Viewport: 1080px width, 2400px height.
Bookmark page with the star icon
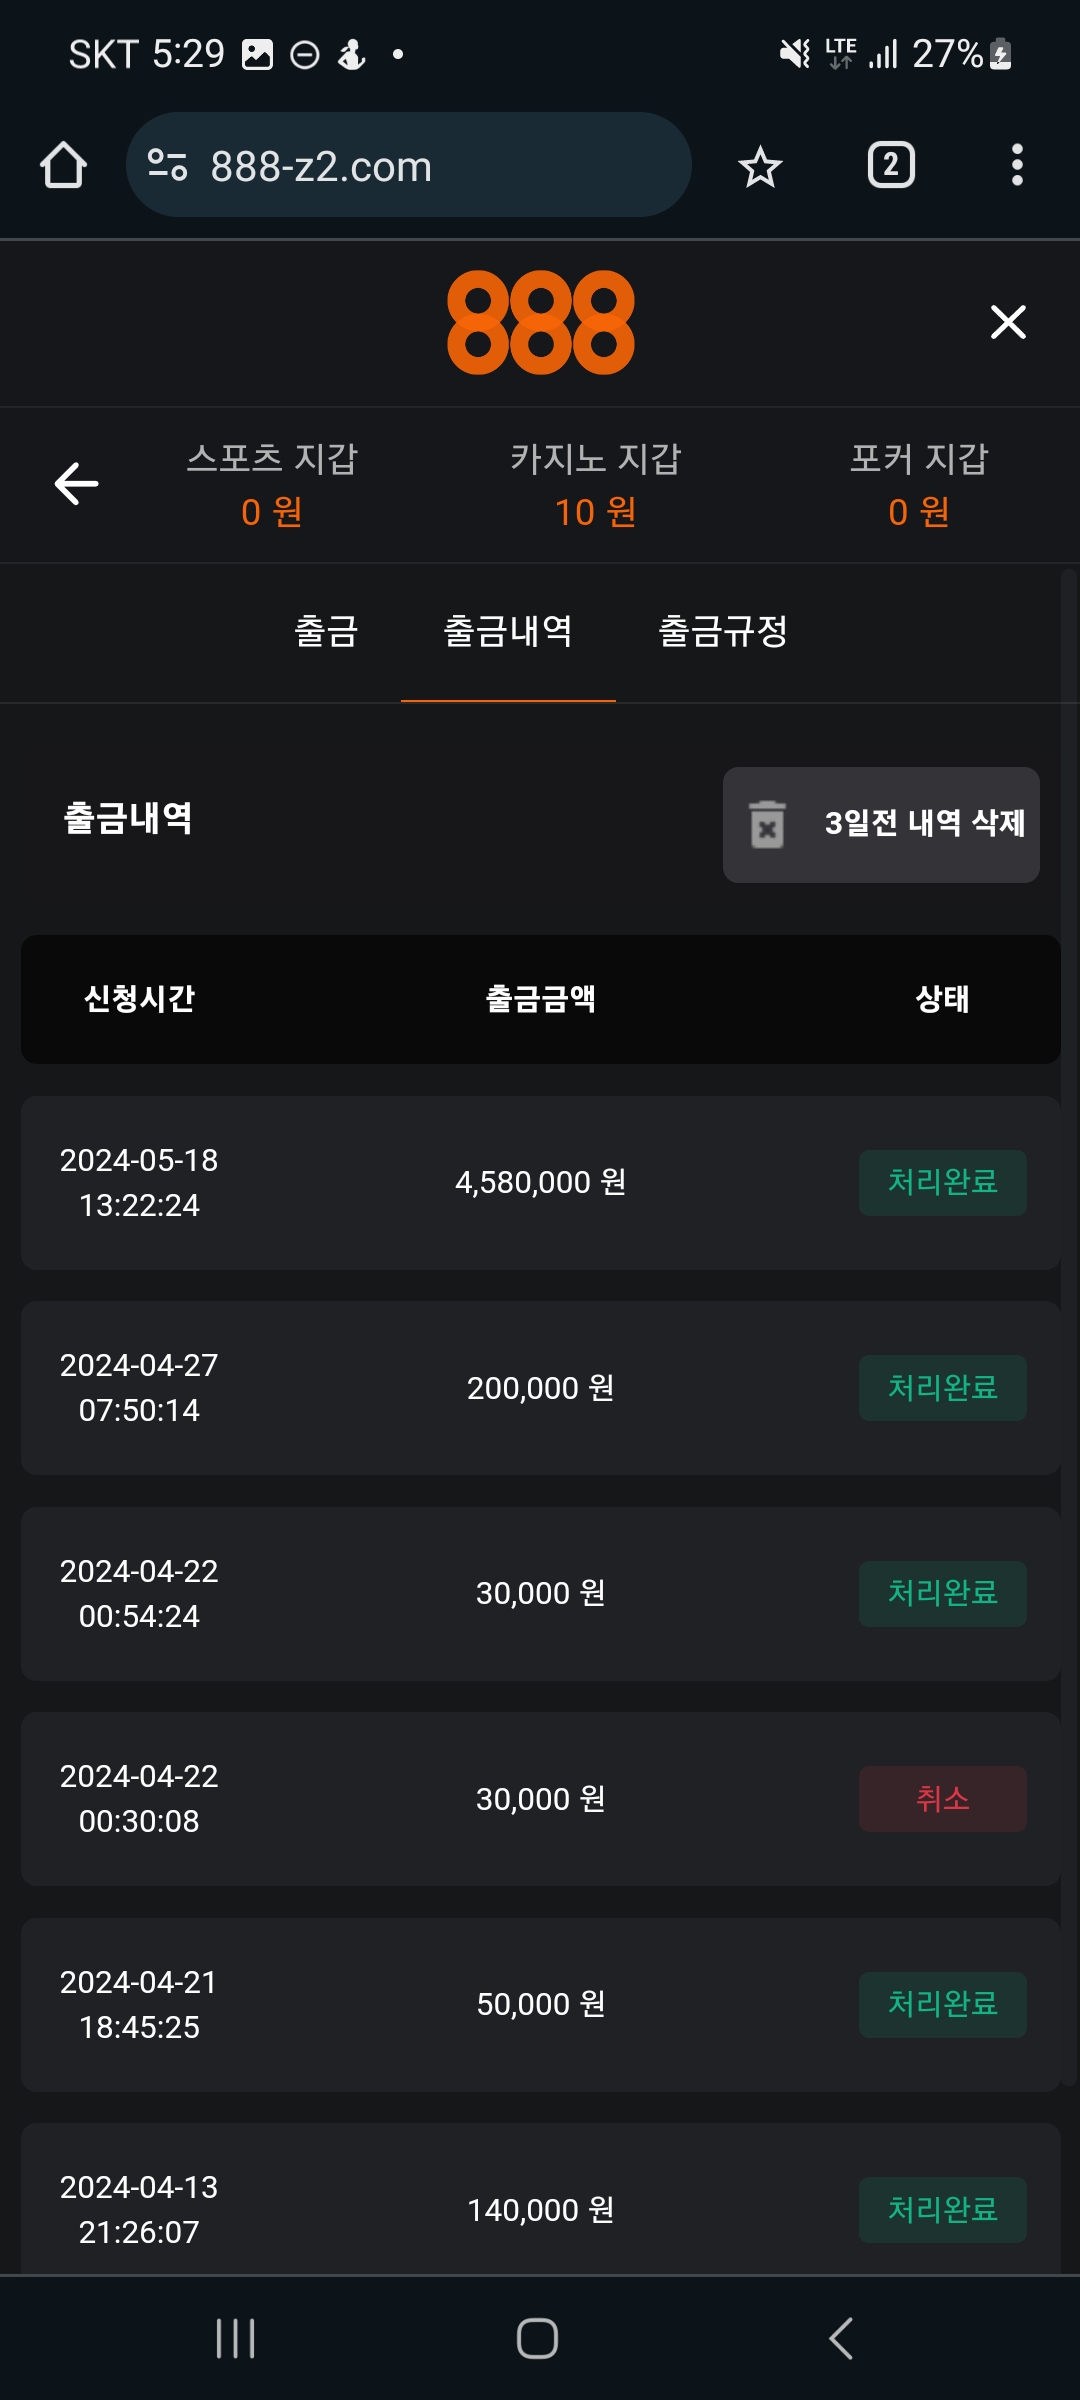760,166
